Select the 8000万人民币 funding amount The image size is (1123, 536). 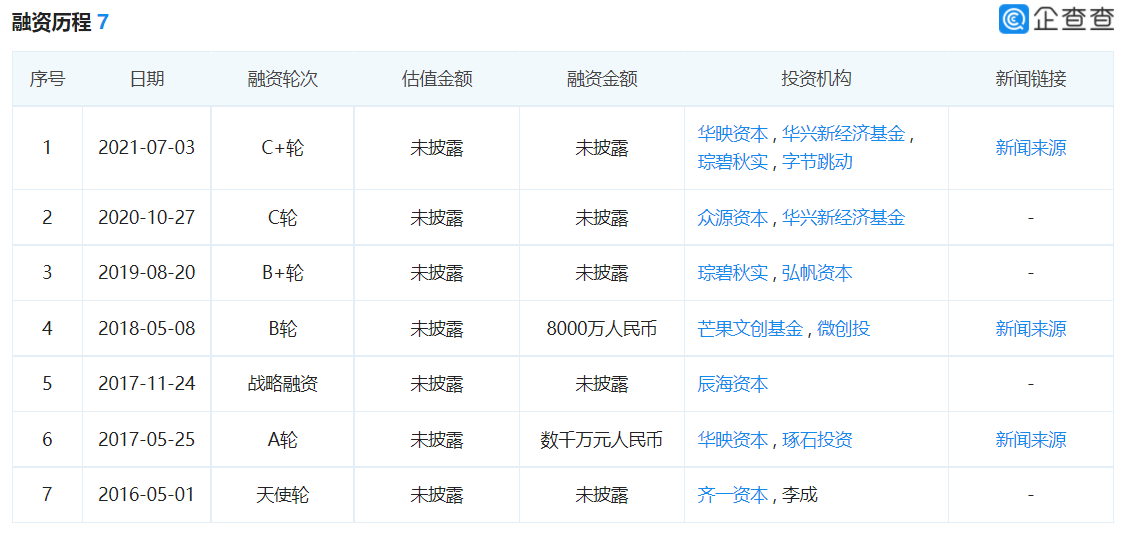click(x=602, y=328)
